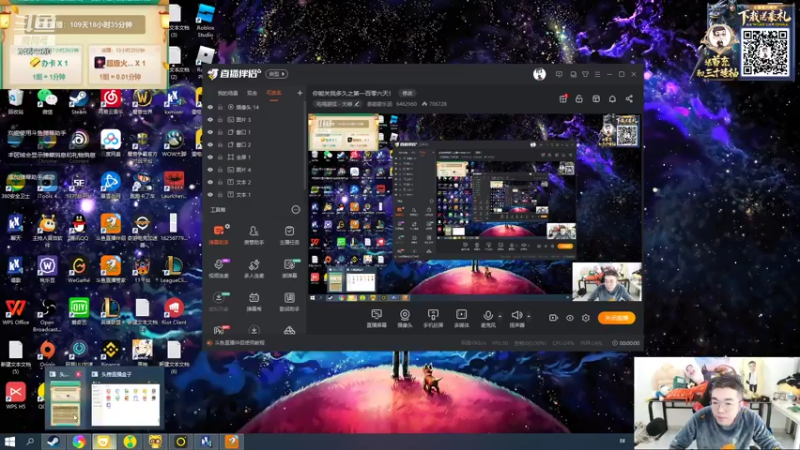The image size is (800, 450).
Task: Open the 弹幕助手 tool in toolbox
Action: click(219, 235)
